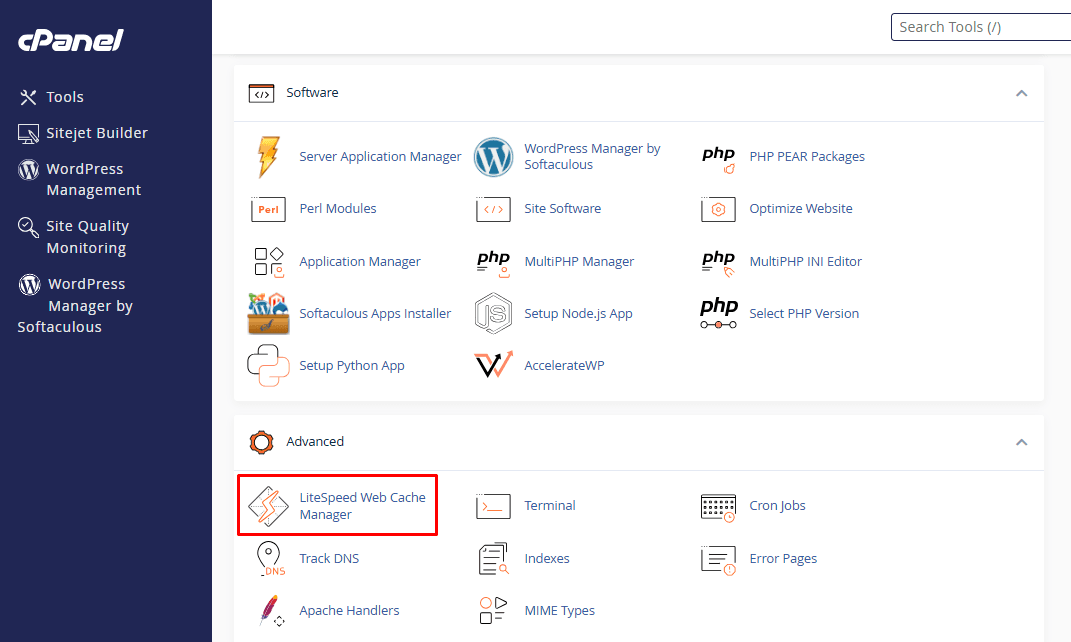Click the Error Pages link
This screenshot has height=642, width=1071.
pos(783,559)
